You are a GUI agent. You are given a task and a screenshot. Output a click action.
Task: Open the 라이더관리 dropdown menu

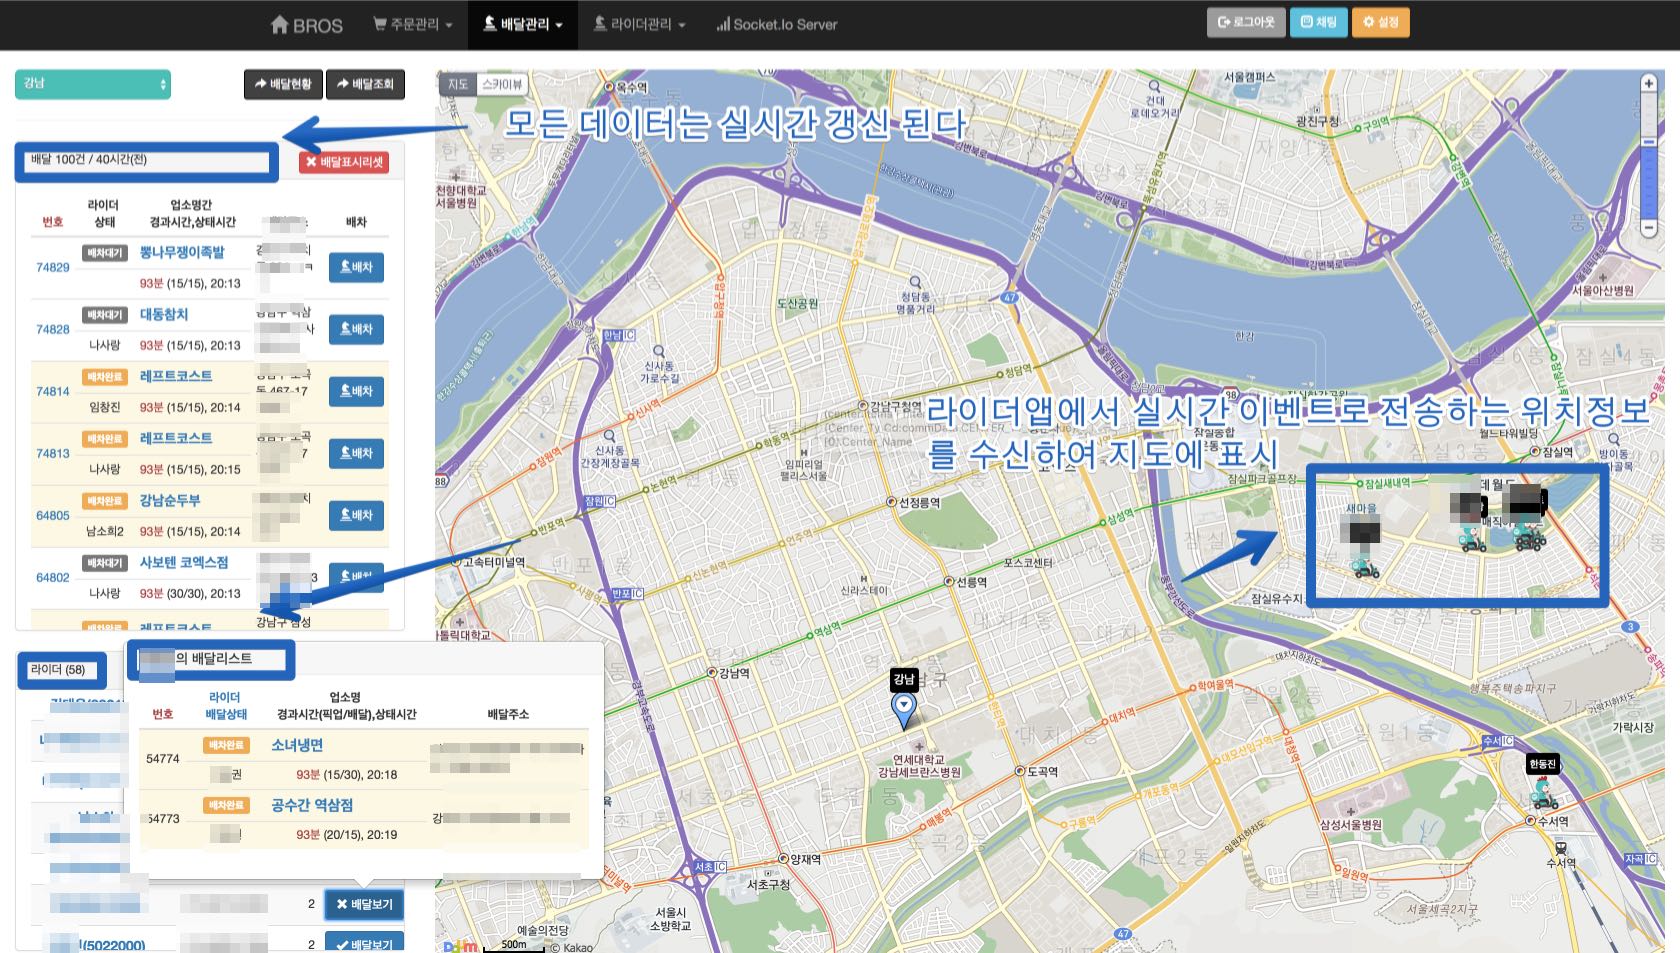(x=639, y=24)
